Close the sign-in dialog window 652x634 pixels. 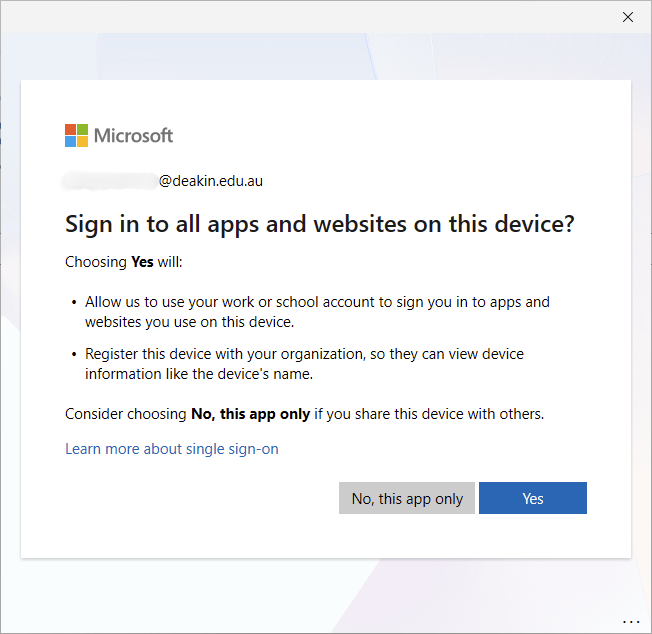628,17
